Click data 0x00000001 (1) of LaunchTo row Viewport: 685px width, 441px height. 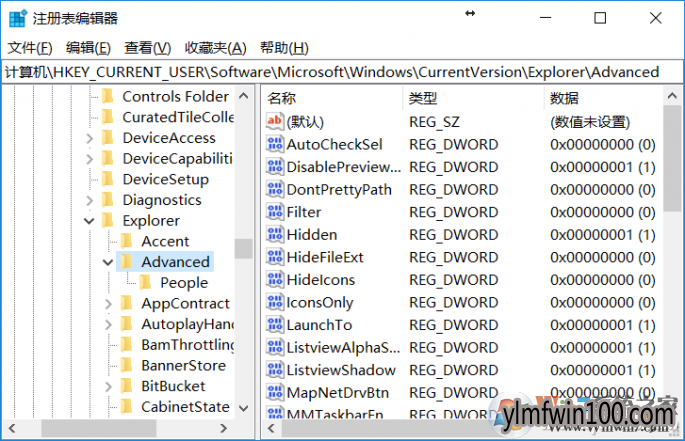pos(603,325)
